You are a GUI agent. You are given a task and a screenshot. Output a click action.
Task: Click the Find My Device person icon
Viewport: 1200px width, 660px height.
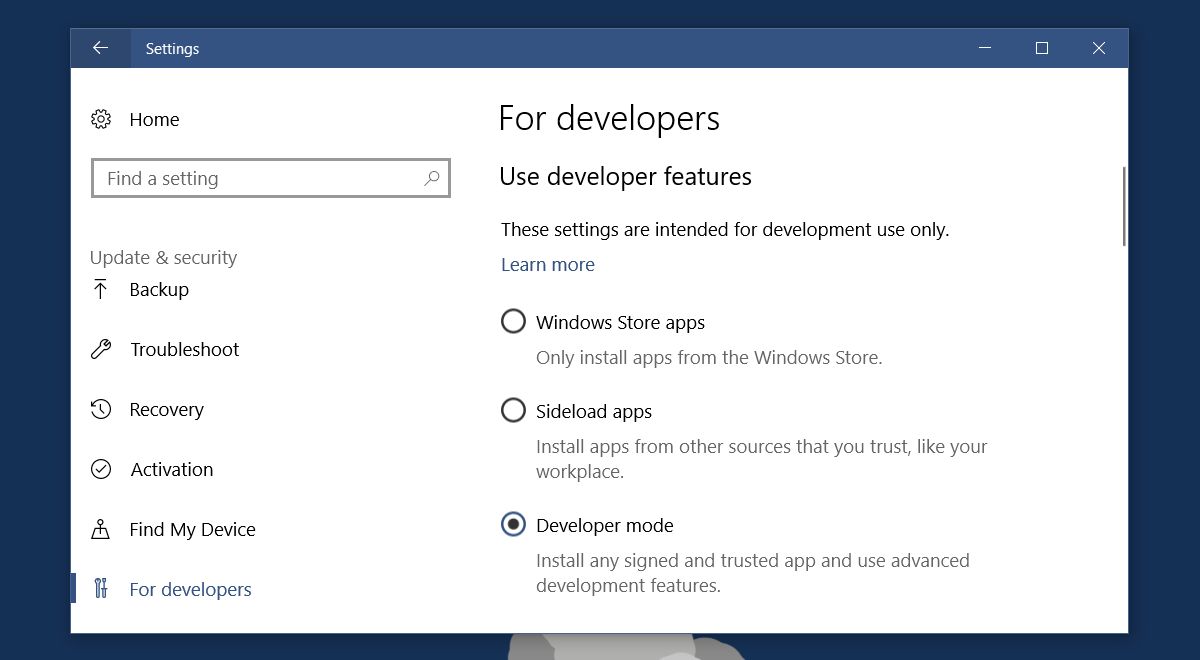(x=100, y=530)
